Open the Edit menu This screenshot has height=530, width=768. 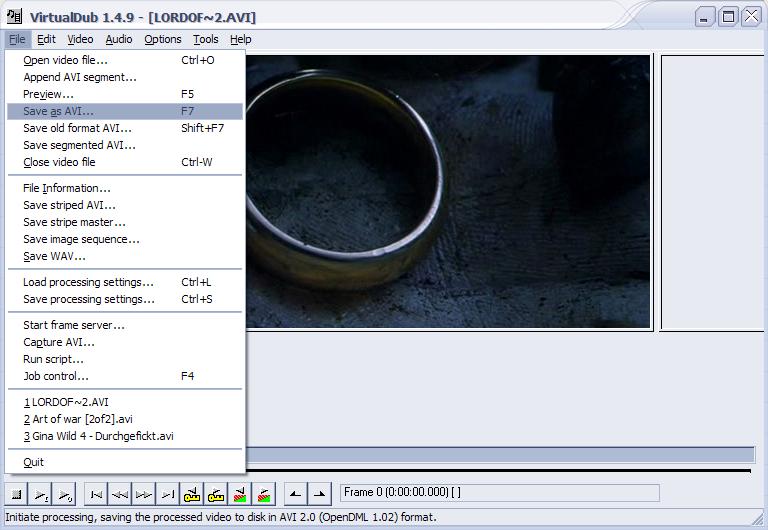click(x=47, y=39)
